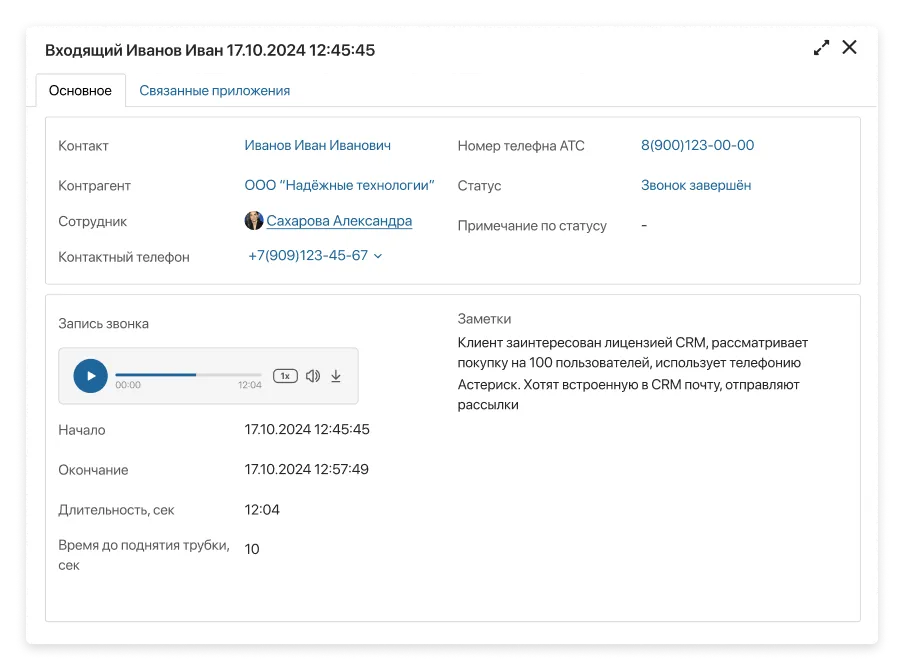The height and width of the screenshot is (668, 904).
Task: Open contact Иванов Иван Иванович
Action: click(317, 145)
